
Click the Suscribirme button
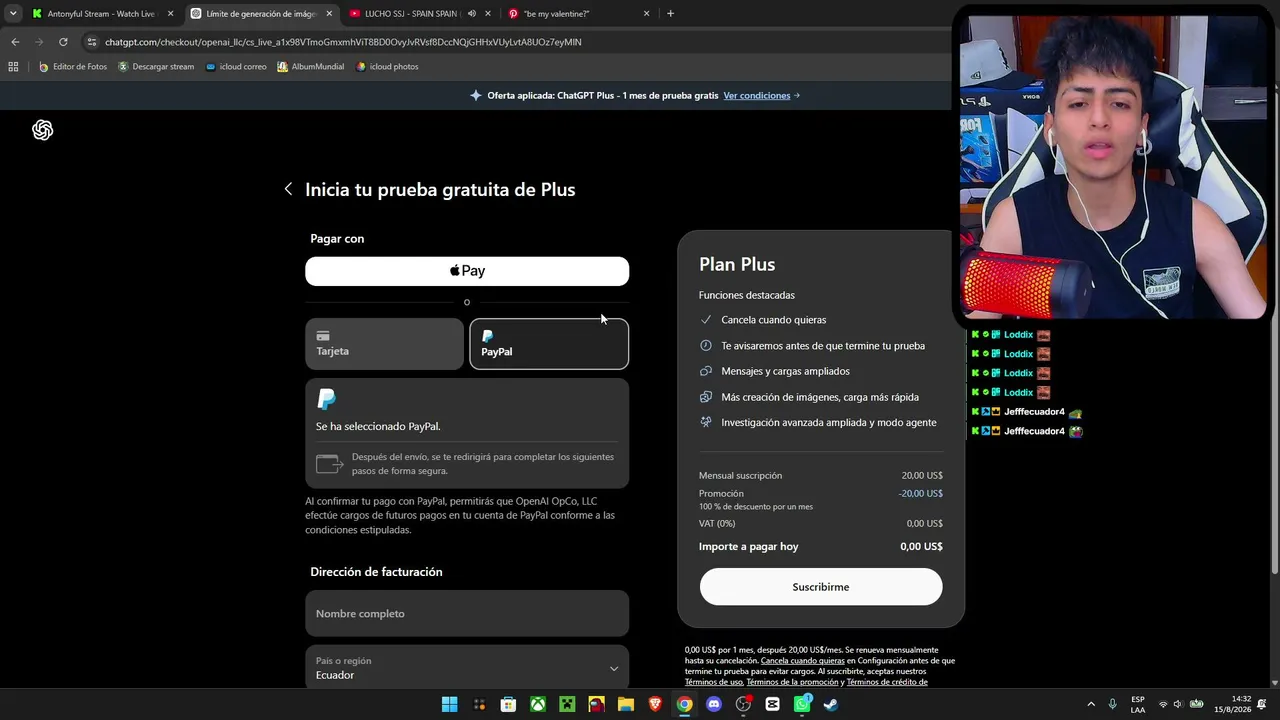[x=821, y=587]
